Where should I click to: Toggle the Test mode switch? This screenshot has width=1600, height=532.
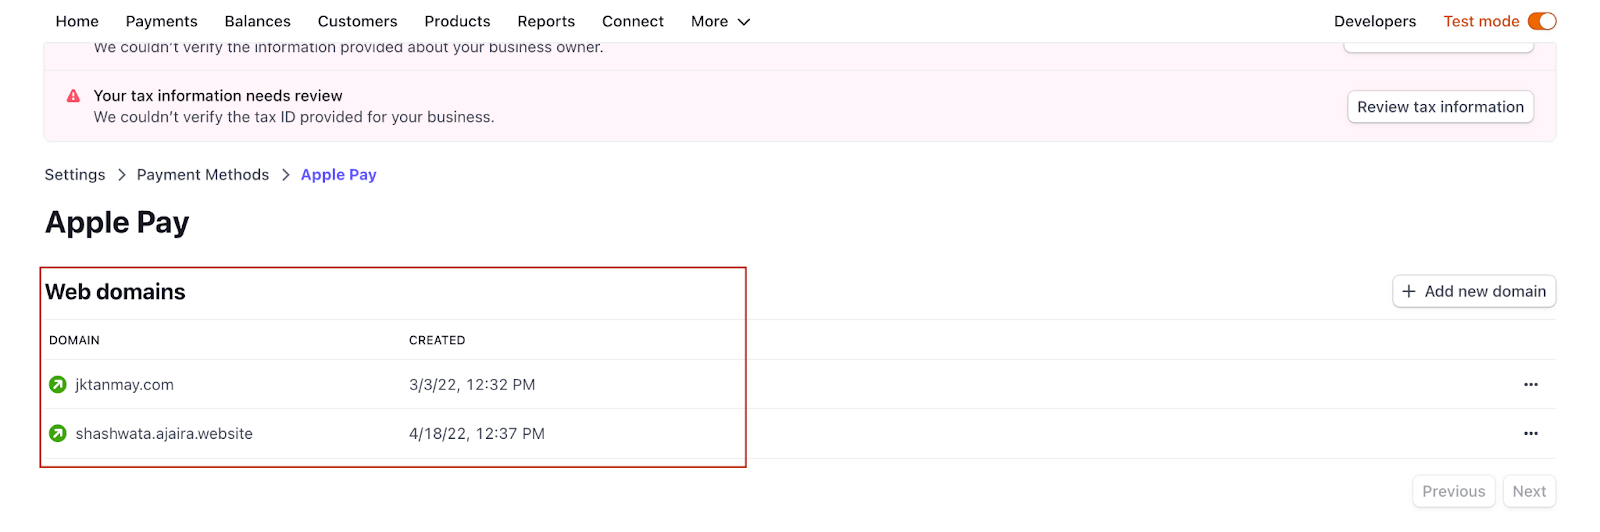[1542, 21]
